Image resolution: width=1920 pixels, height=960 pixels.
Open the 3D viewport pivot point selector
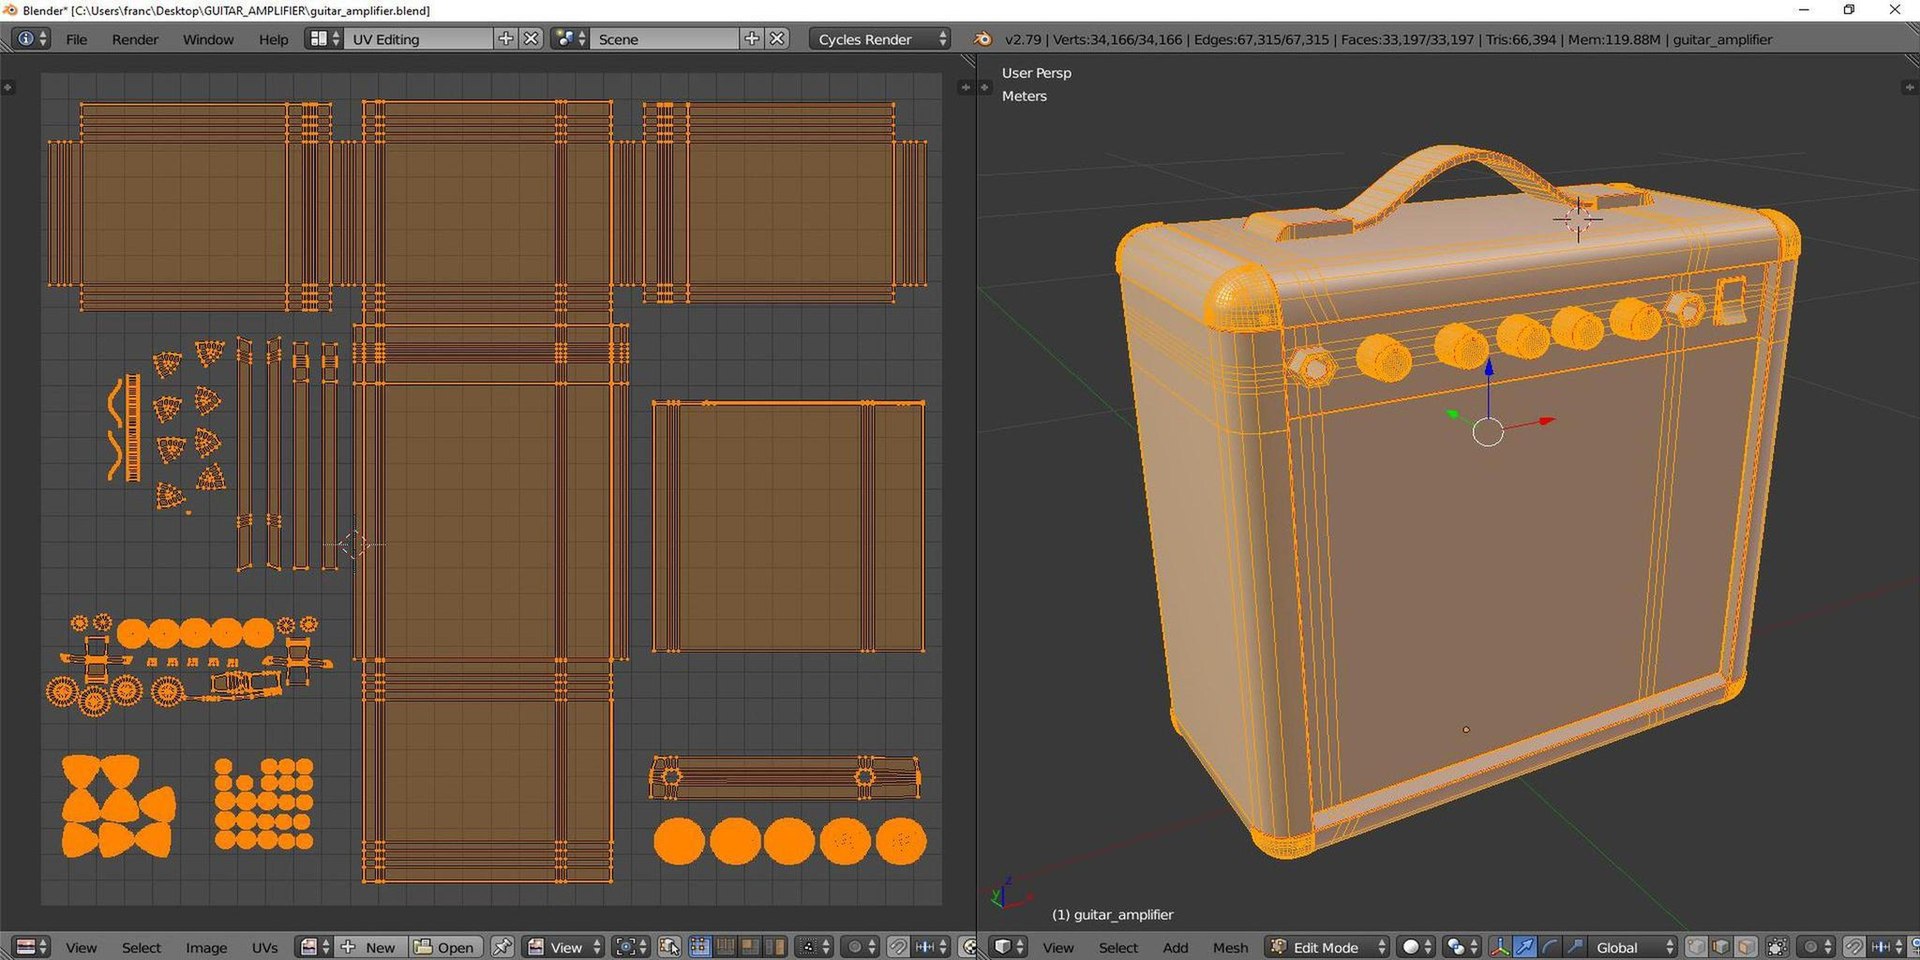point(1462,947)
